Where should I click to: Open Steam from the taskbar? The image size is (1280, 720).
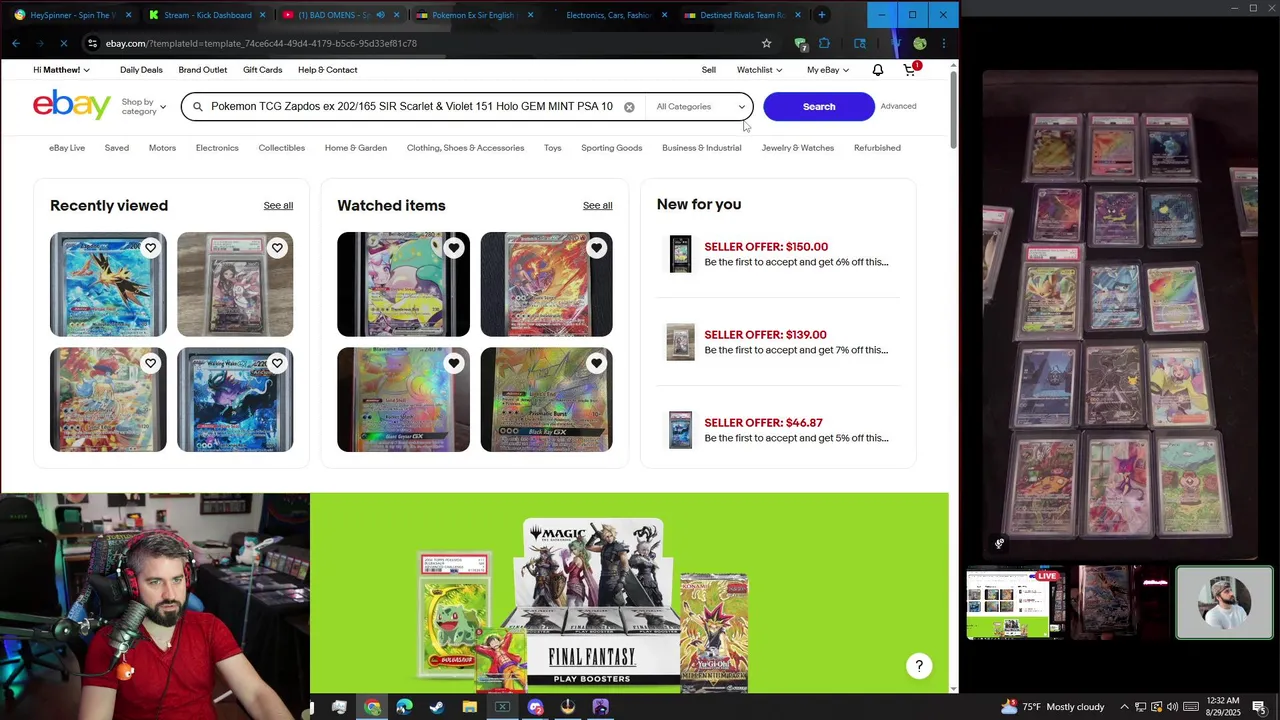coord(437,707)
